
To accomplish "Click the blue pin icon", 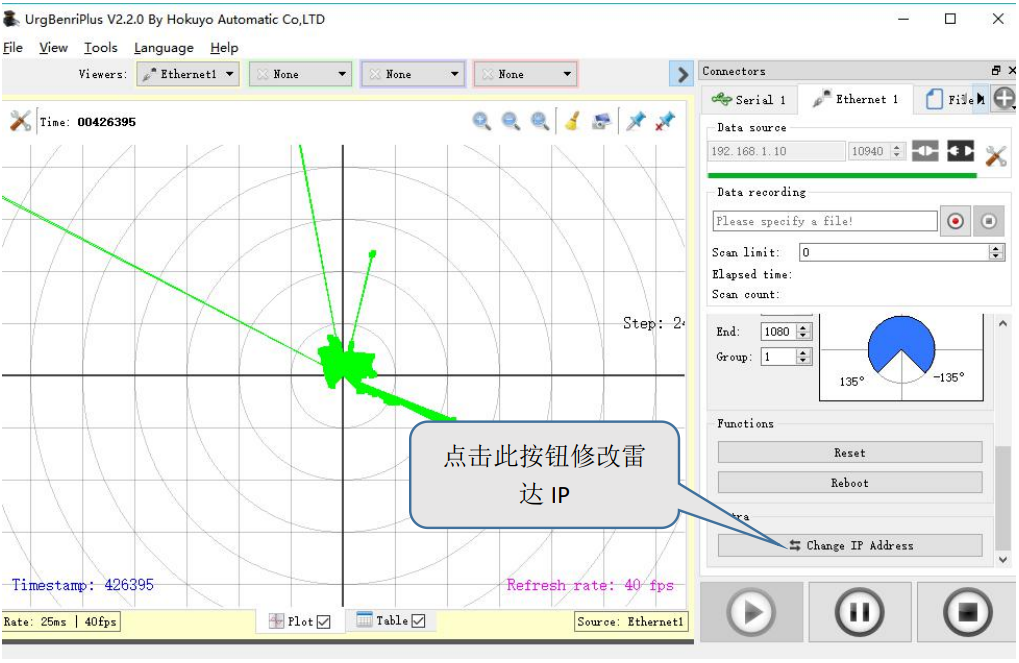I will [636, 121].
